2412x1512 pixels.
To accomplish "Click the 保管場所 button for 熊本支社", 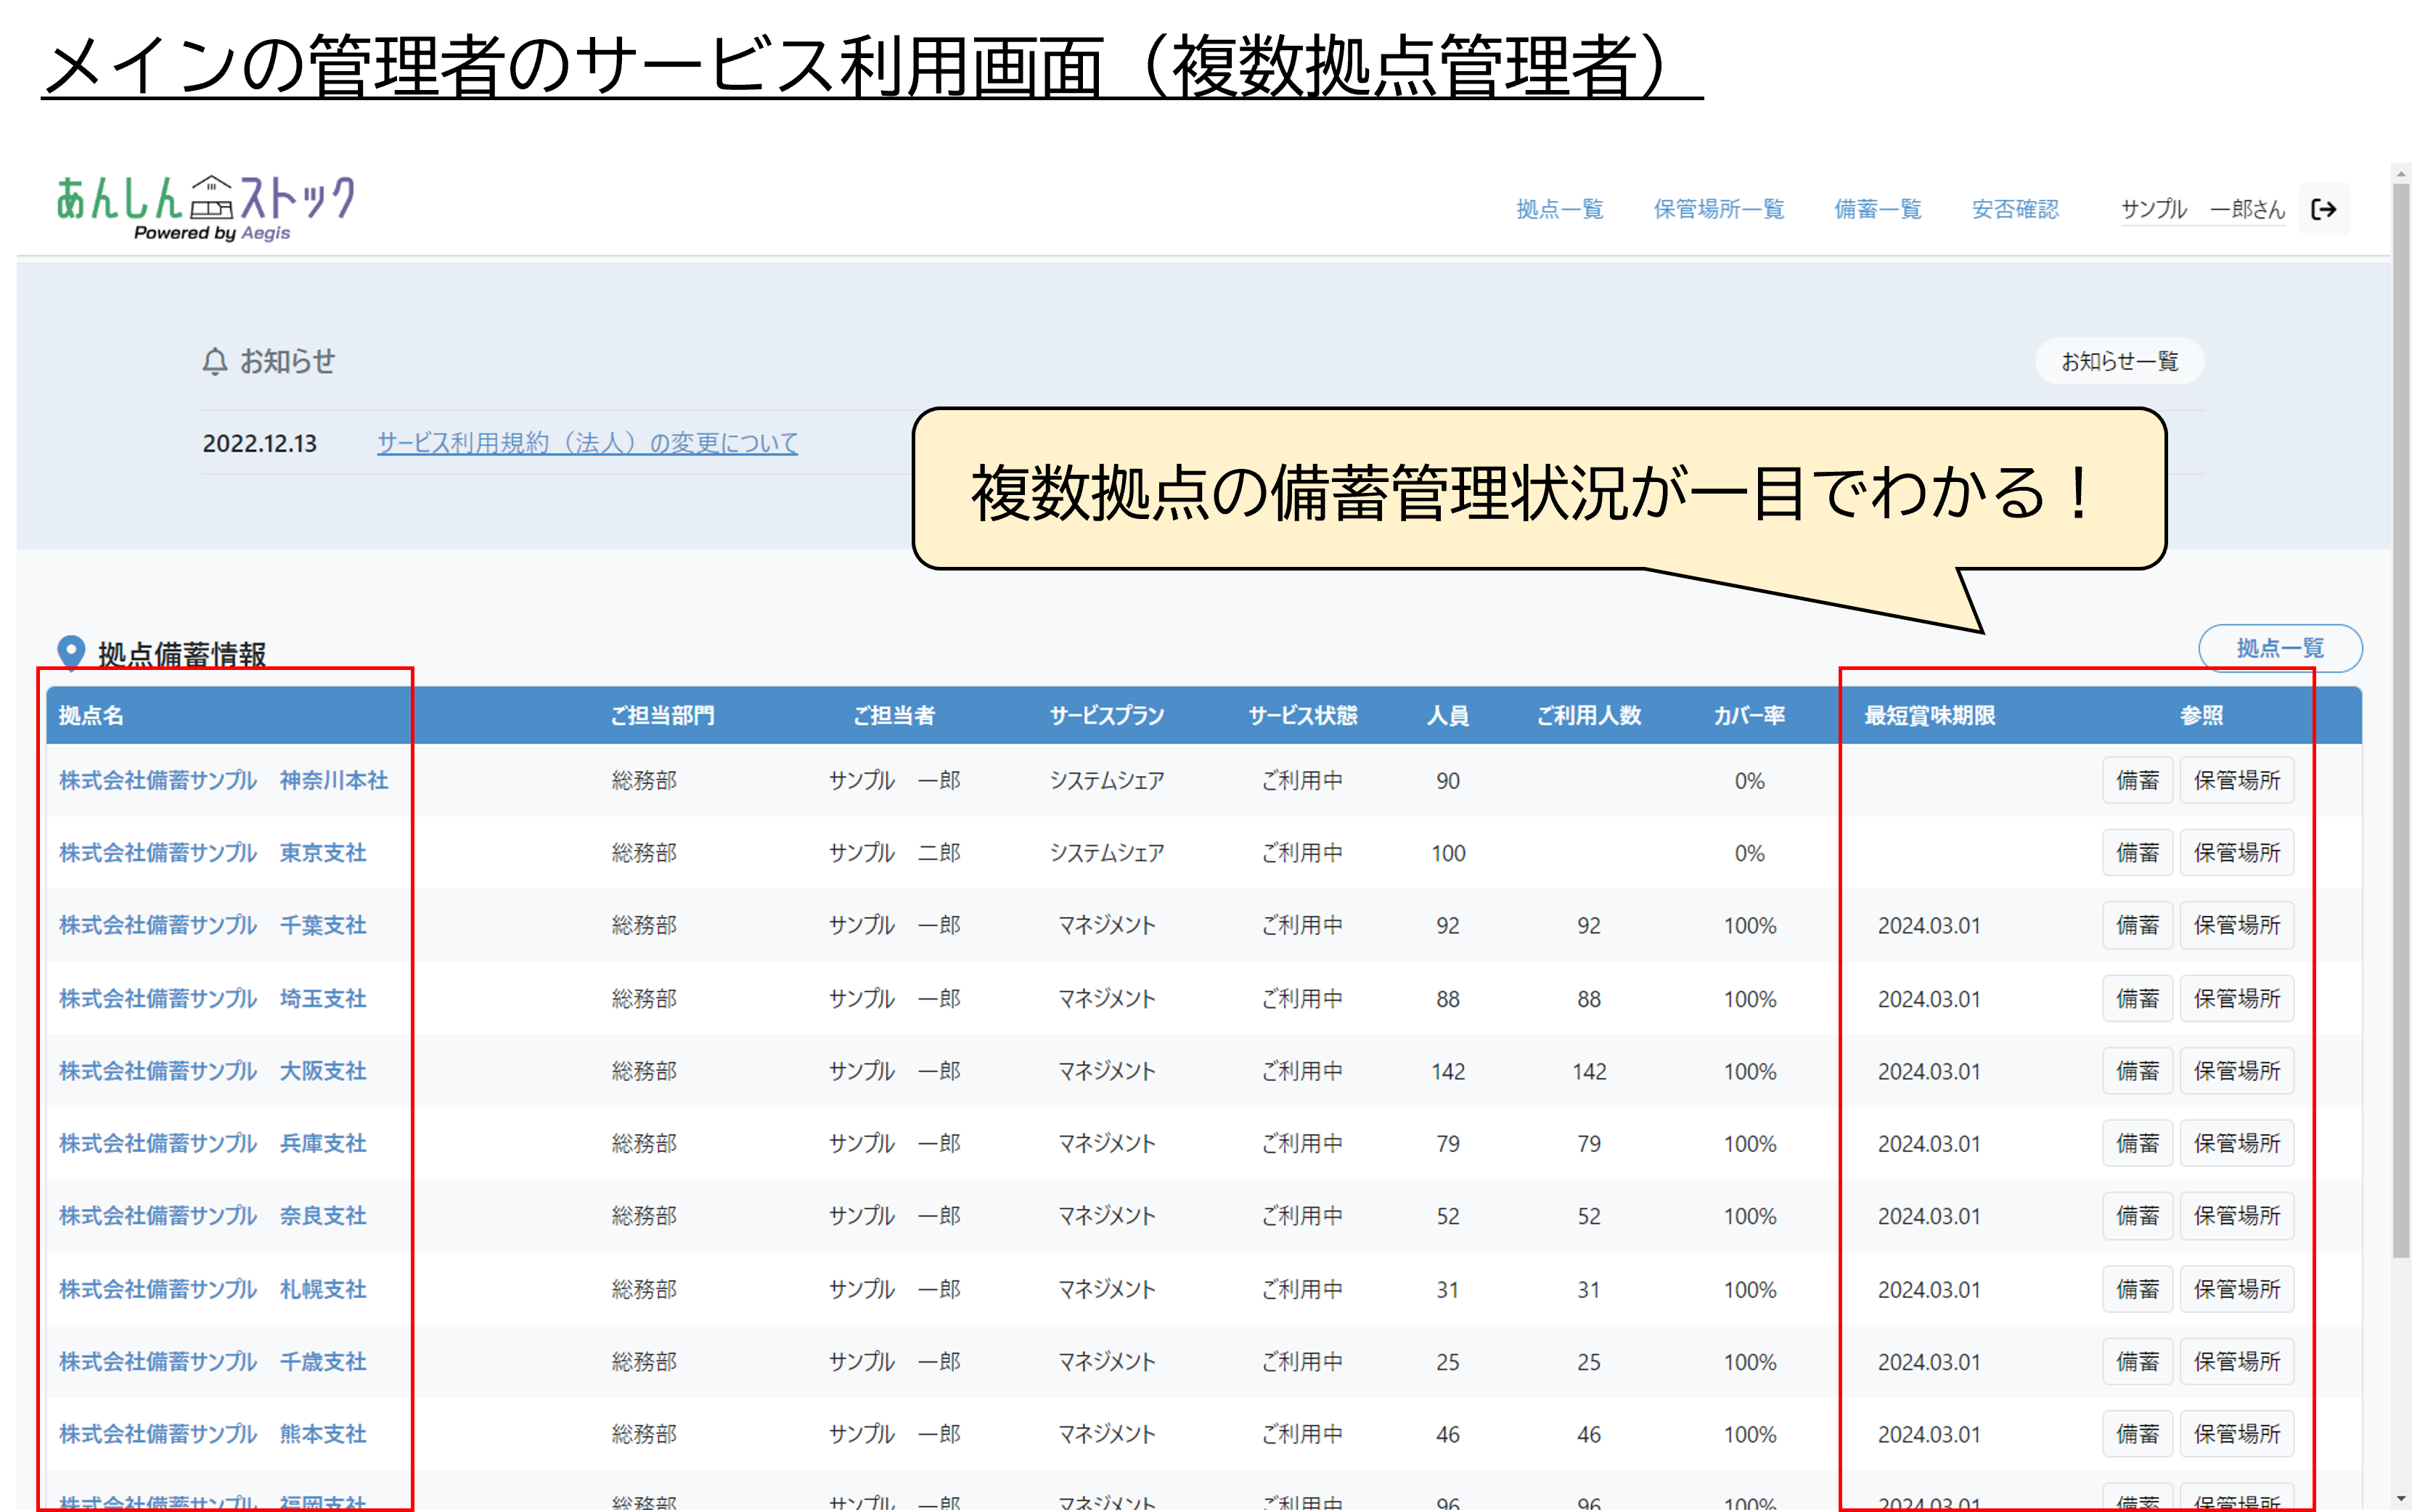I will (x=2236, y=1434).
